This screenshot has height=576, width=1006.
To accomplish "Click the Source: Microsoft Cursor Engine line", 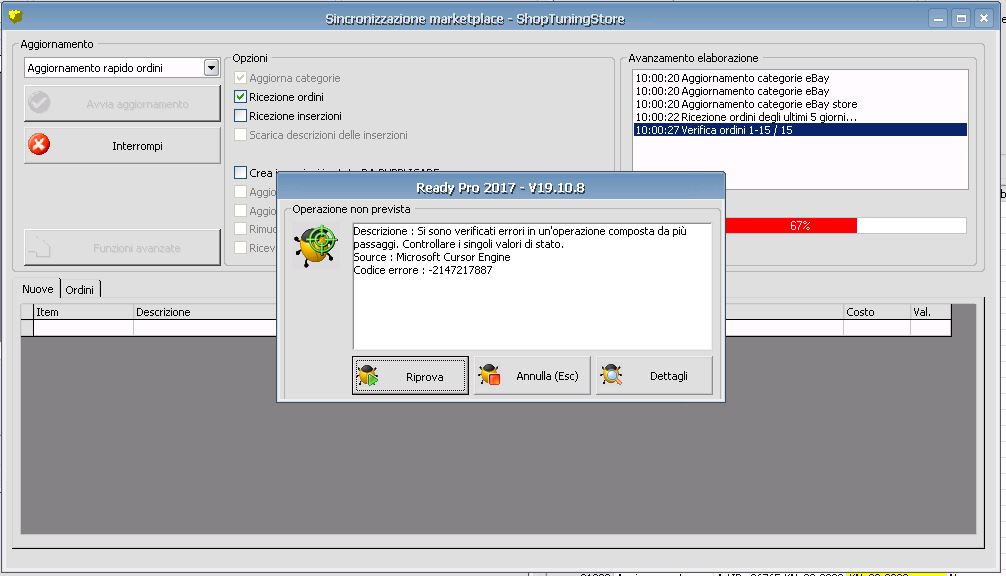I will [432, 257].
